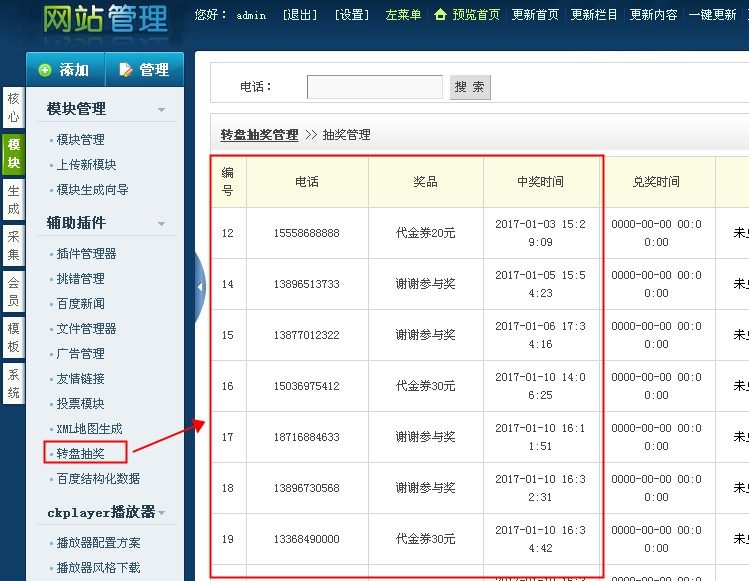Click the 兑奖时间 column header

[656, 182]
